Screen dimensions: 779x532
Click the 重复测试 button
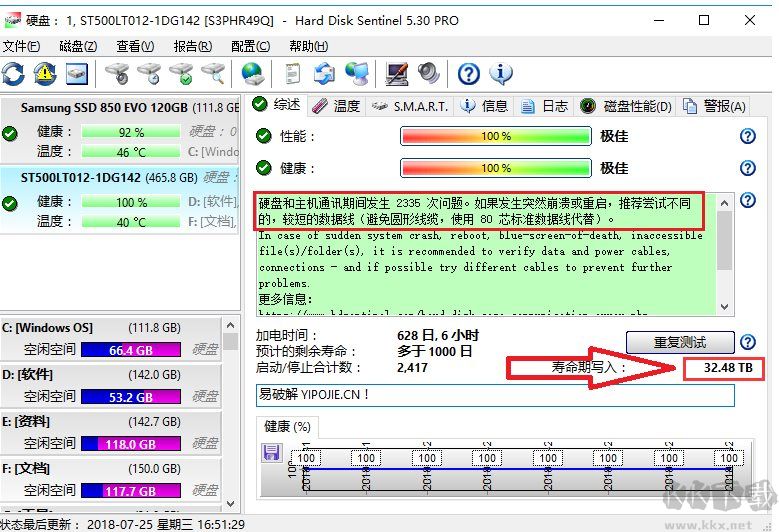pyautogui.click(x=680, y=342)
